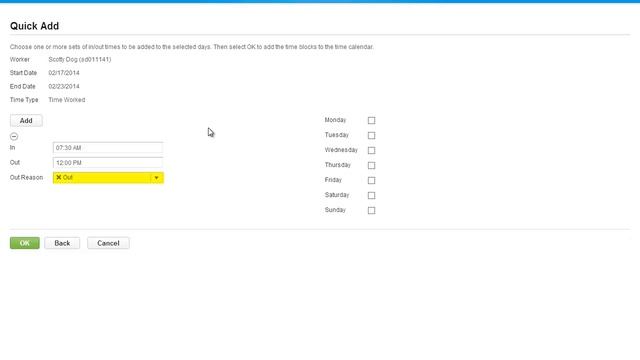Focus the Out time field 12:00 PM
The image size is (640, 360).
pos(108,163)
